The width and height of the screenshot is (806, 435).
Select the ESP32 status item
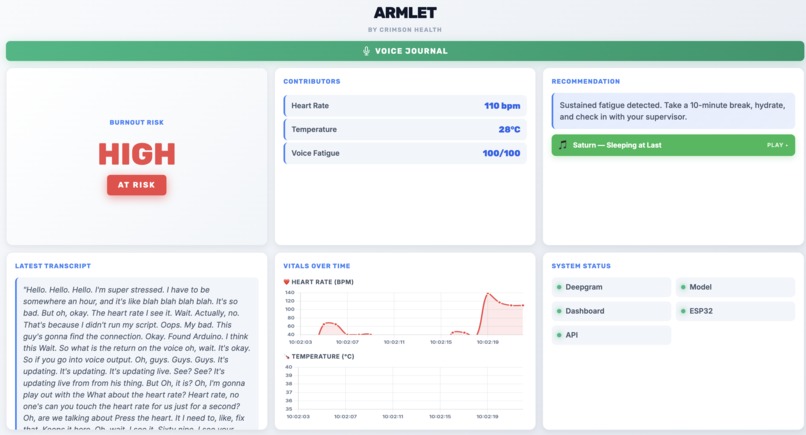(x=735, y=311)
